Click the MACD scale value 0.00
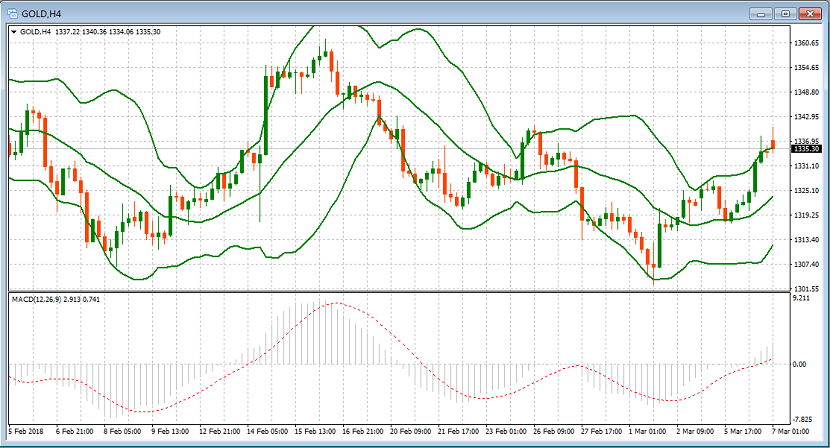 coord(800,364)
